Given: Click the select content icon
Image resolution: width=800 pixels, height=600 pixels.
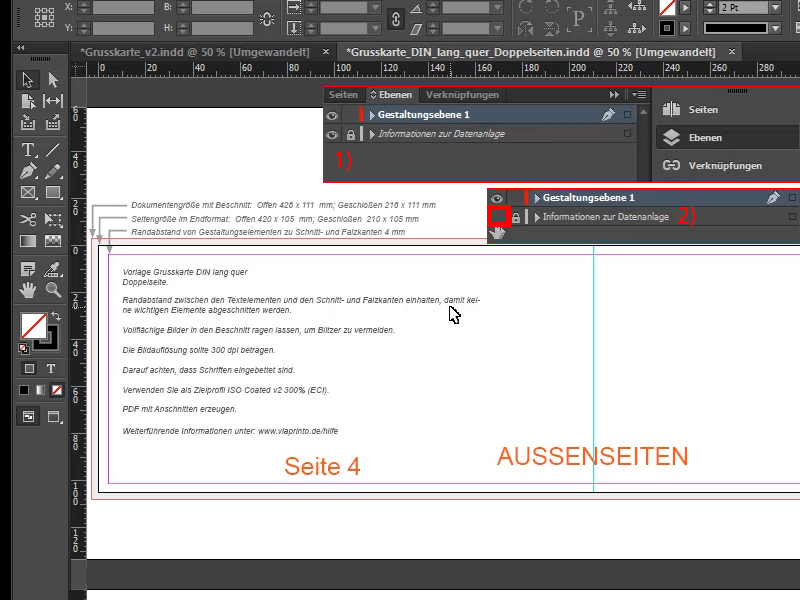Looking at the screenshot, I should click(610, 29).
